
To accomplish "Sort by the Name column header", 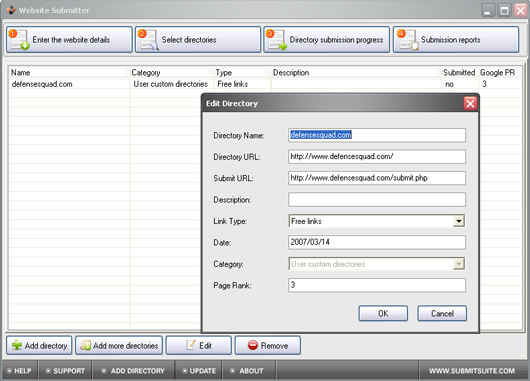I will point(69,72).
